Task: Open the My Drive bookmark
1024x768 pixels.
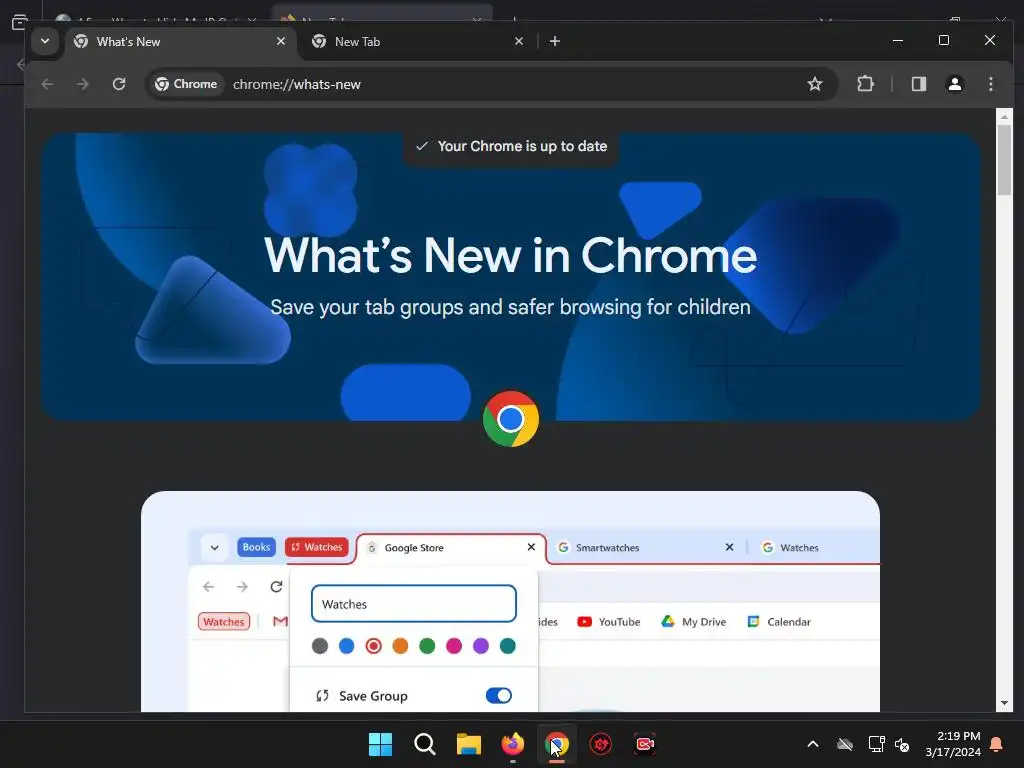Action: (694, 622)
